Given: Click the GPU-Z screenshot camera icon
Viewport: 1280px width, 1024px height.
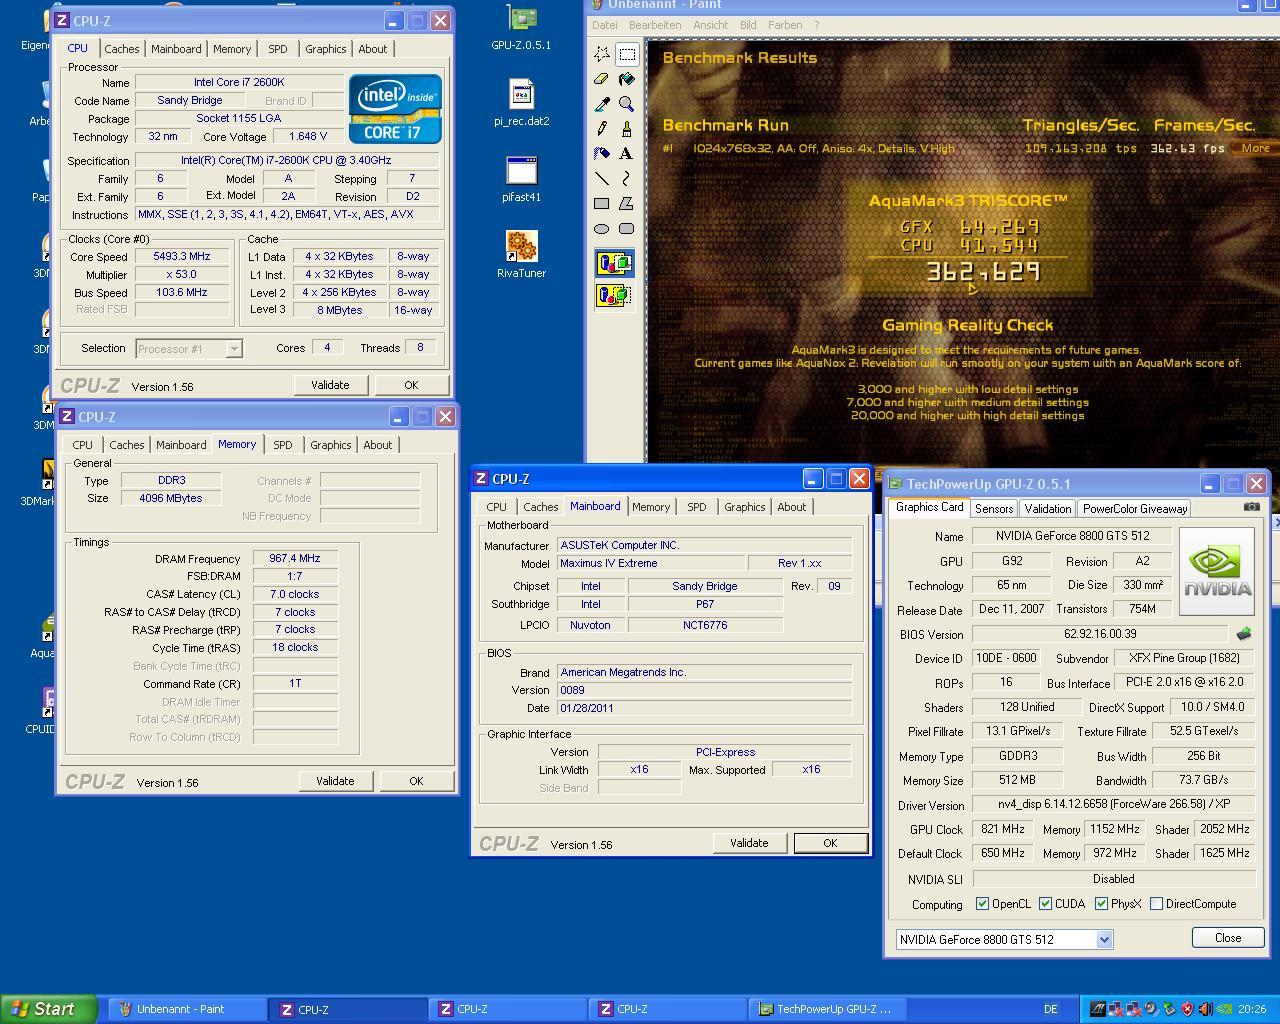Looking at the screenshot, I should pos(1251,507).
